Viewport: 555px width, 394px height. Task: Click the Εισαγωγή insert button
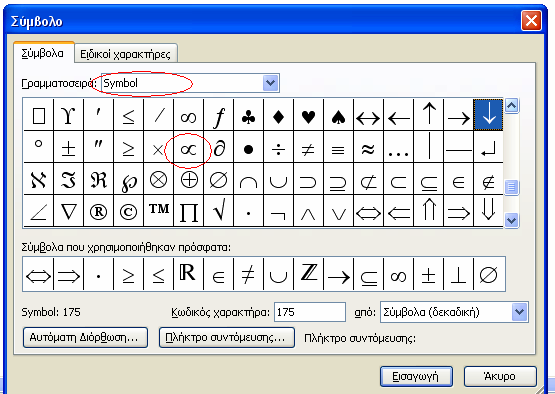[x=416, y=376]
